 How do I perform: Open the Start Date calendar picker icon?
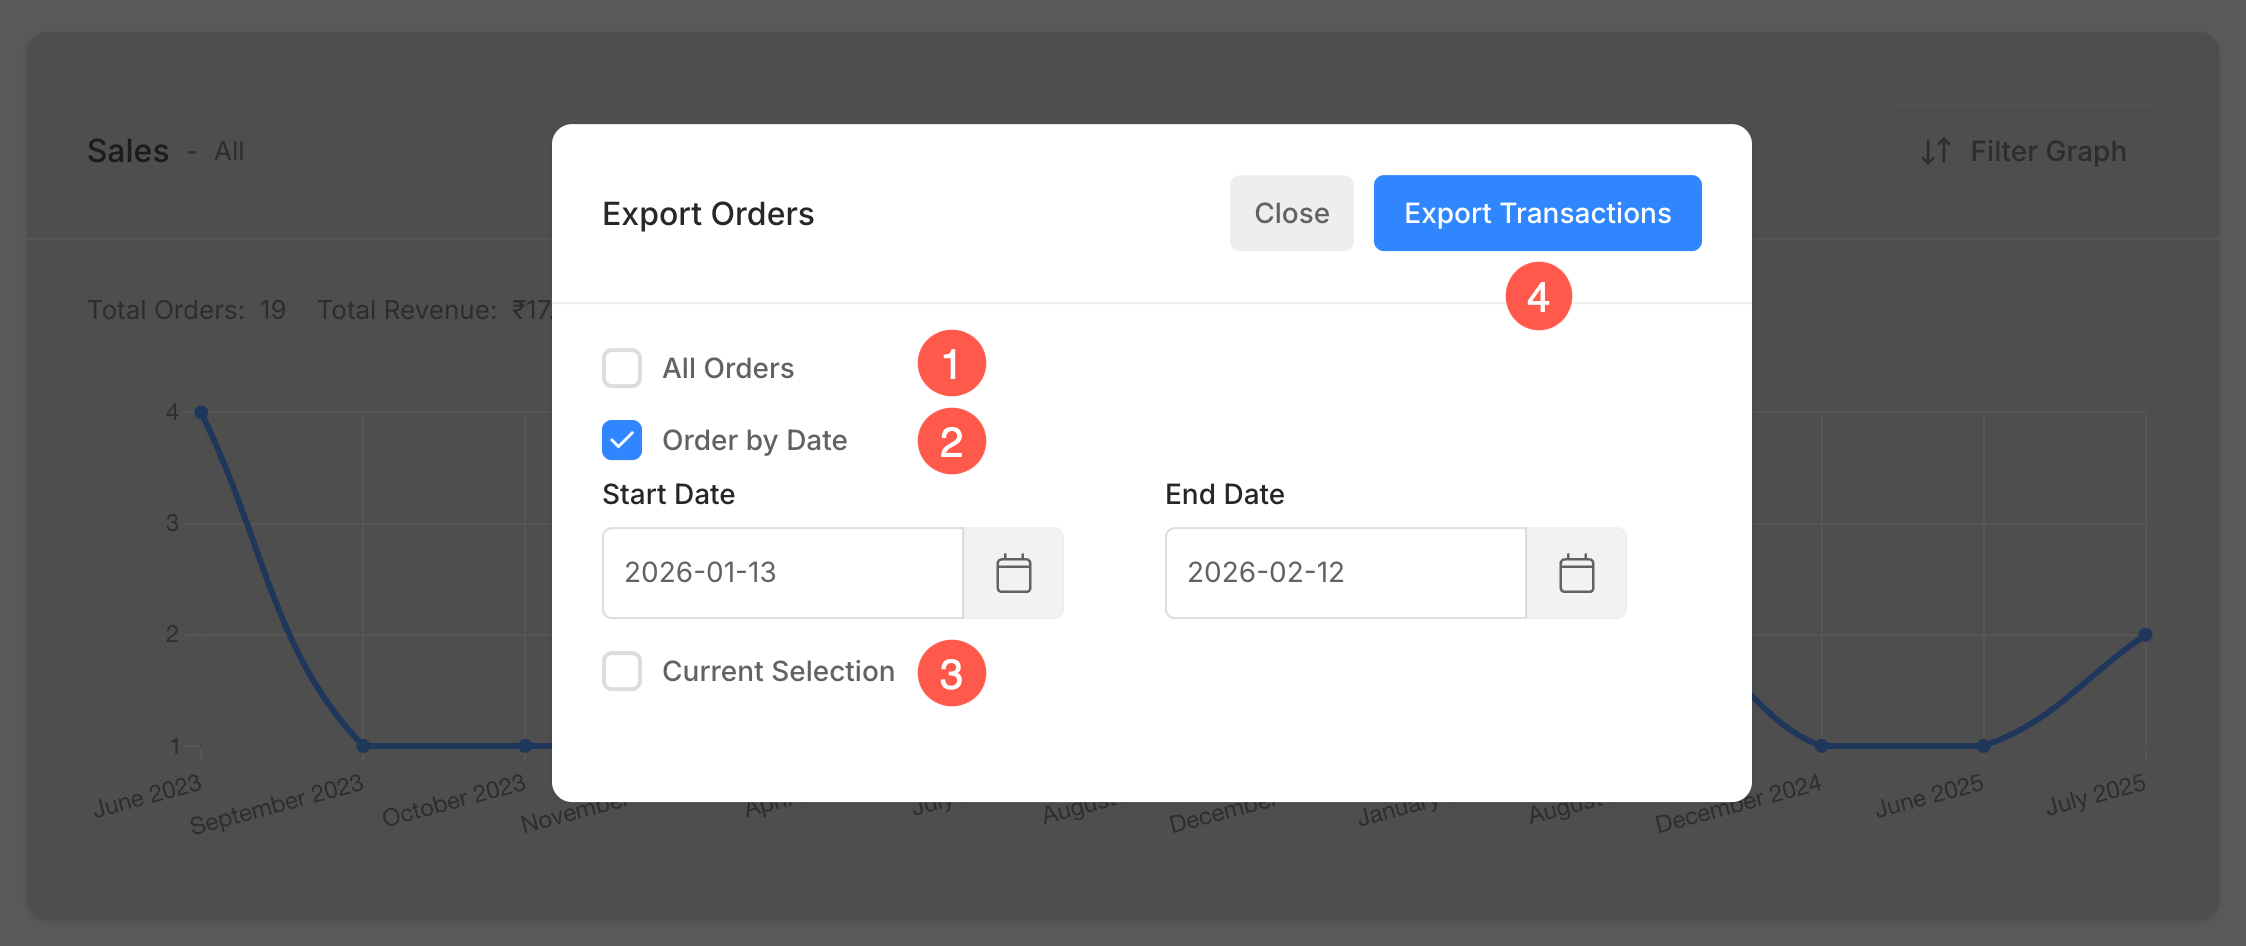click(1013, 573)
